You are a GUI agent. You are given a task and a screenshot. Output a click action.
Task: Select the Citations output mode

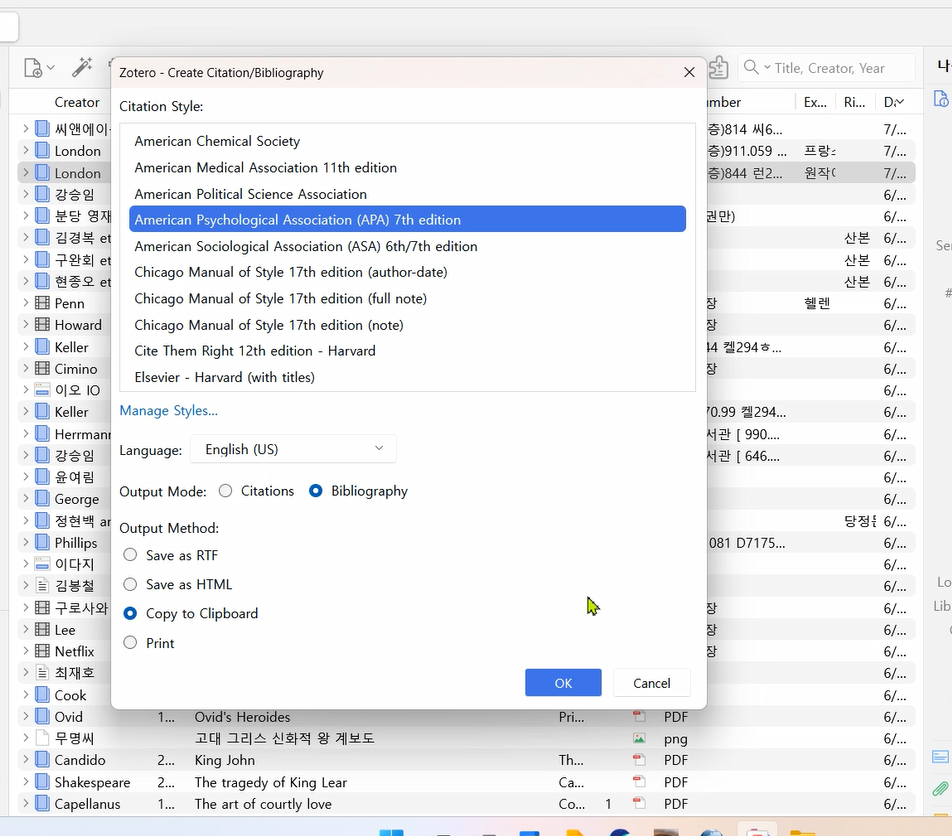[225, 491]
